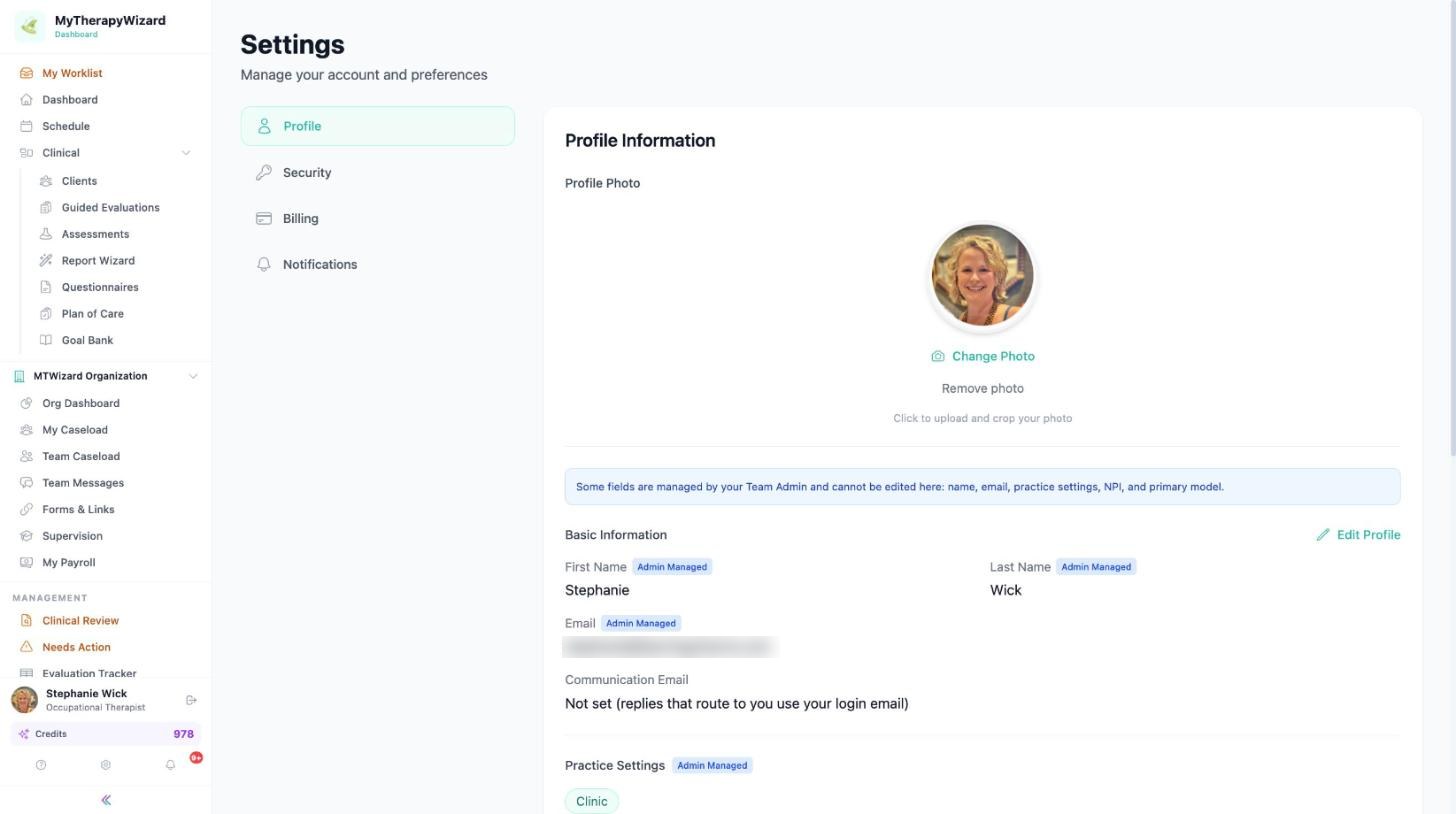The width and height of the screenshot is (1456, 814).
Task: Collapse the MTWizard Organization section chevron
Action: (x=193, y=376)
